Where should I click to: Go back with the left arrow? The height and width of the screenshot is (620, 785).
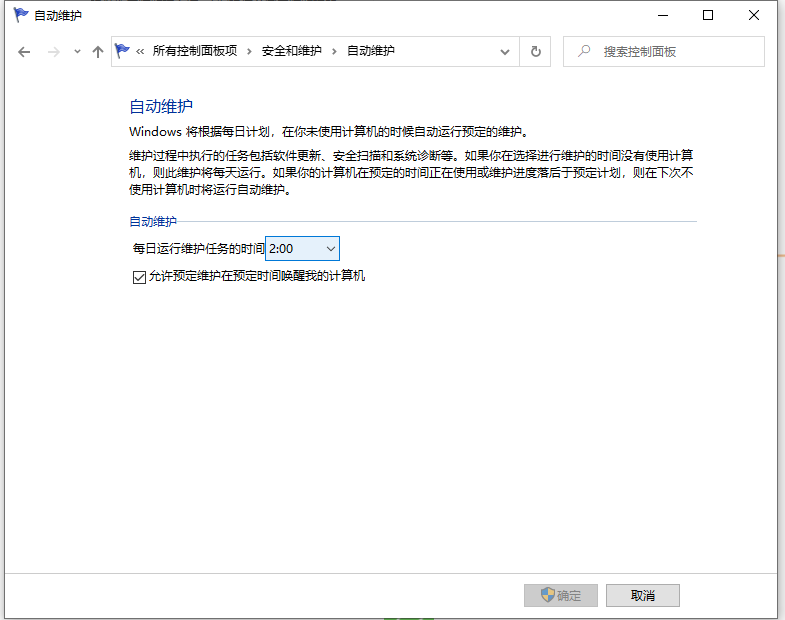[x=24, y=52]
